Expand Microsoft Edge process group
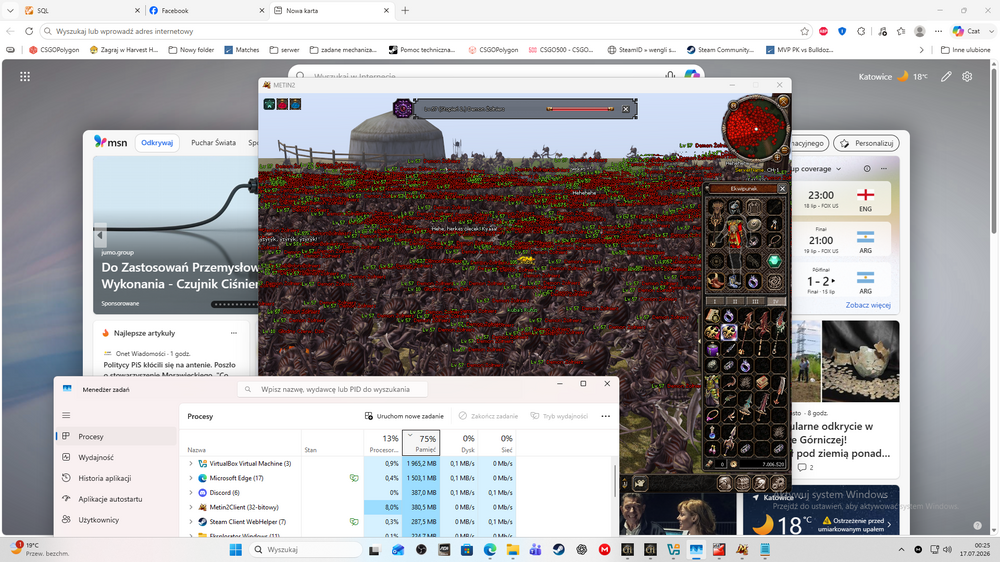The height and width of the screenshot is (562, 1000). [x=191, y=478]
